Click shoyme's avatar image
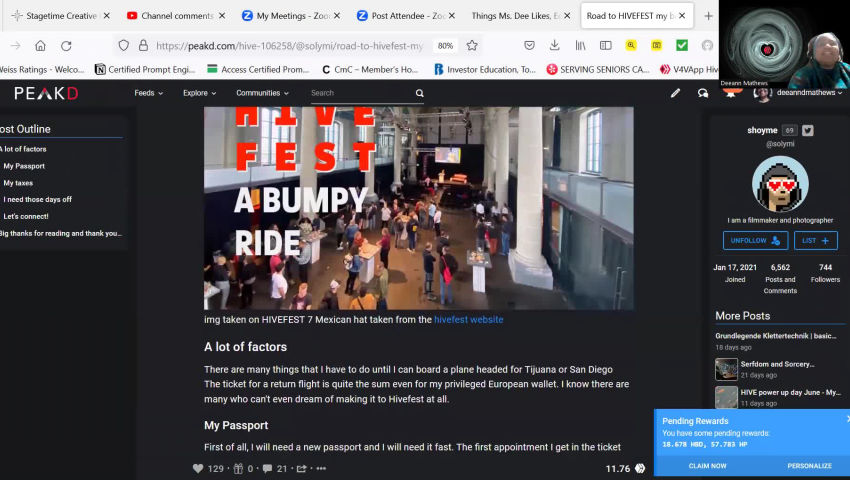Image resolution: width=850 pixels, height=480 pixels. (780, 184)
